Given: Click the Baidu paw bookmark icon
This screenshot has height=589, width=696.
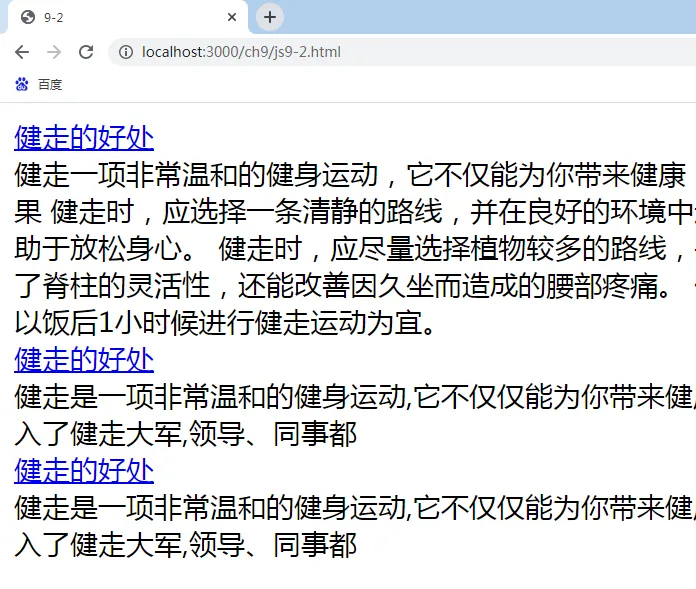Looking at the screenshot, I should [x=22, y=85].
